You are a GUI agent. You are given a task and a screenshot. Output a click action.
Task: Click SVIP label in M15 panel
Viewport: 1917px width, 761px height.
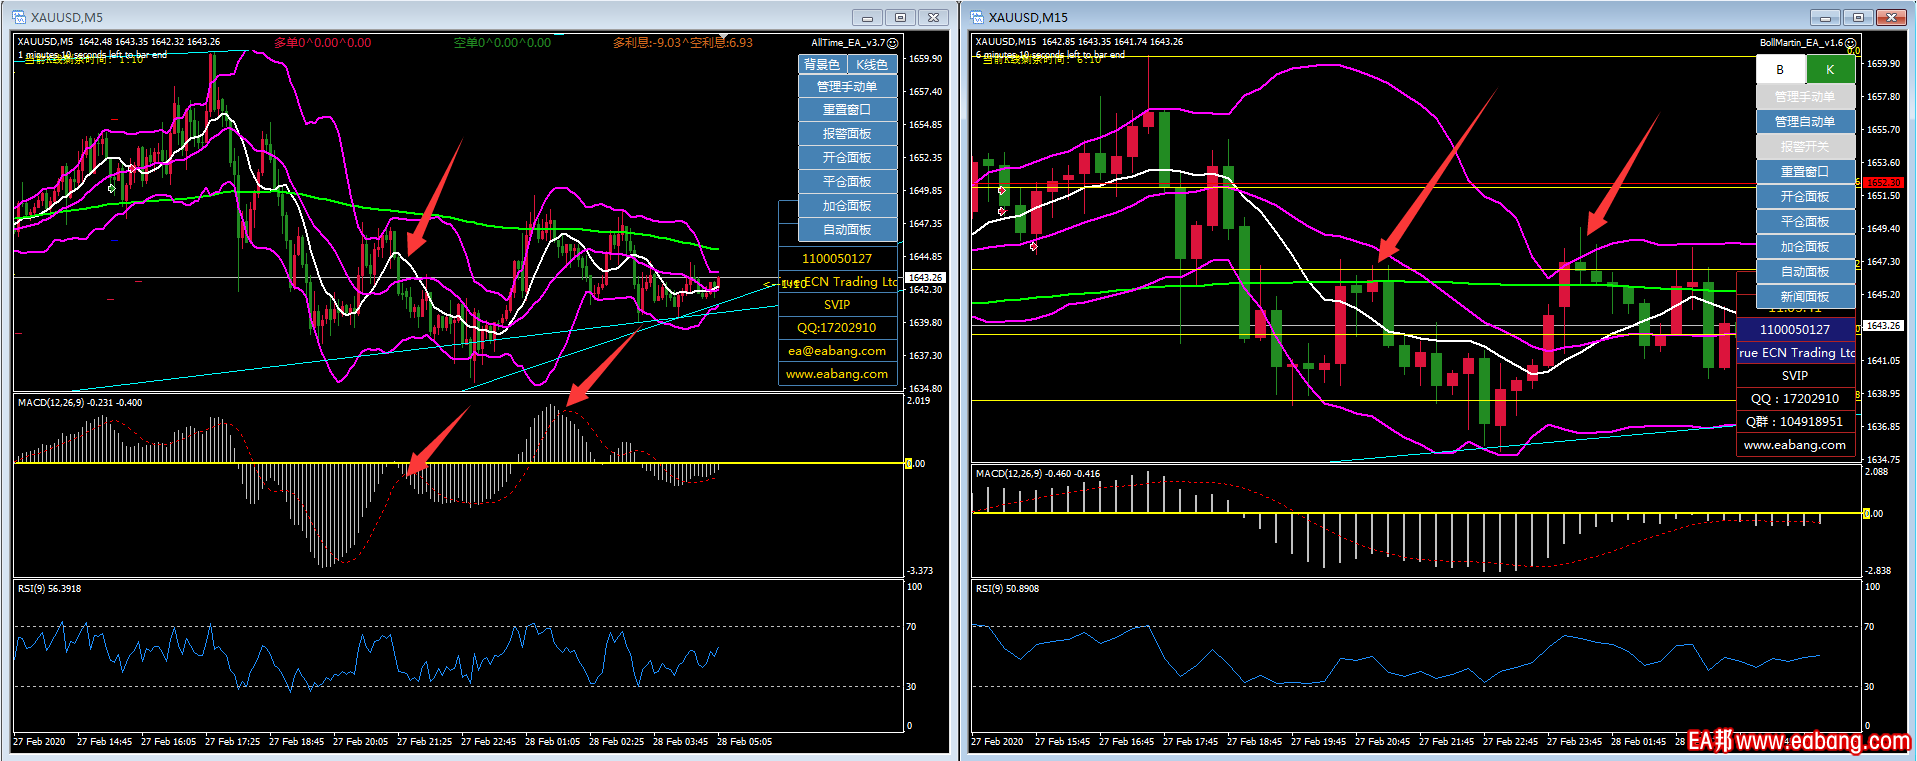click(x=1795, y=376)
